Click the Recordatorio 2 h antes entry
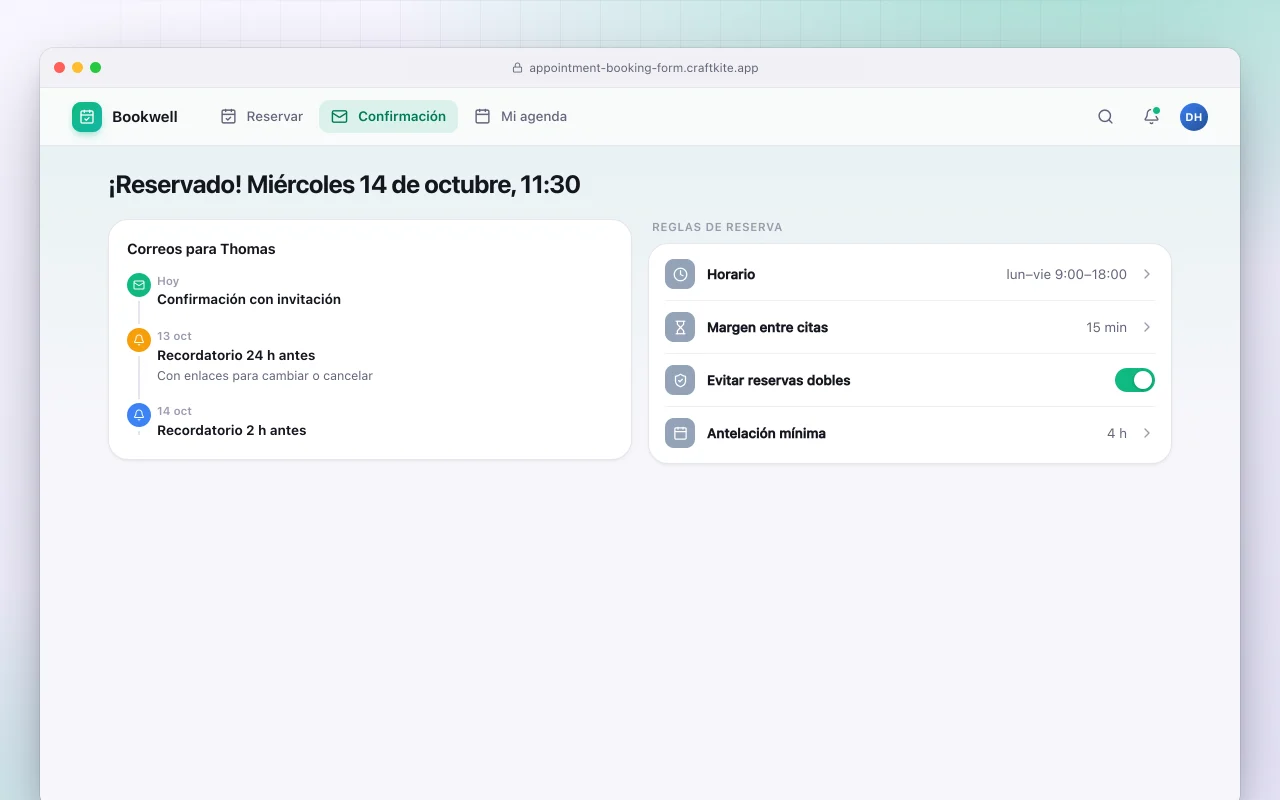Screen dimensions: 1280x800 [232, 430]
